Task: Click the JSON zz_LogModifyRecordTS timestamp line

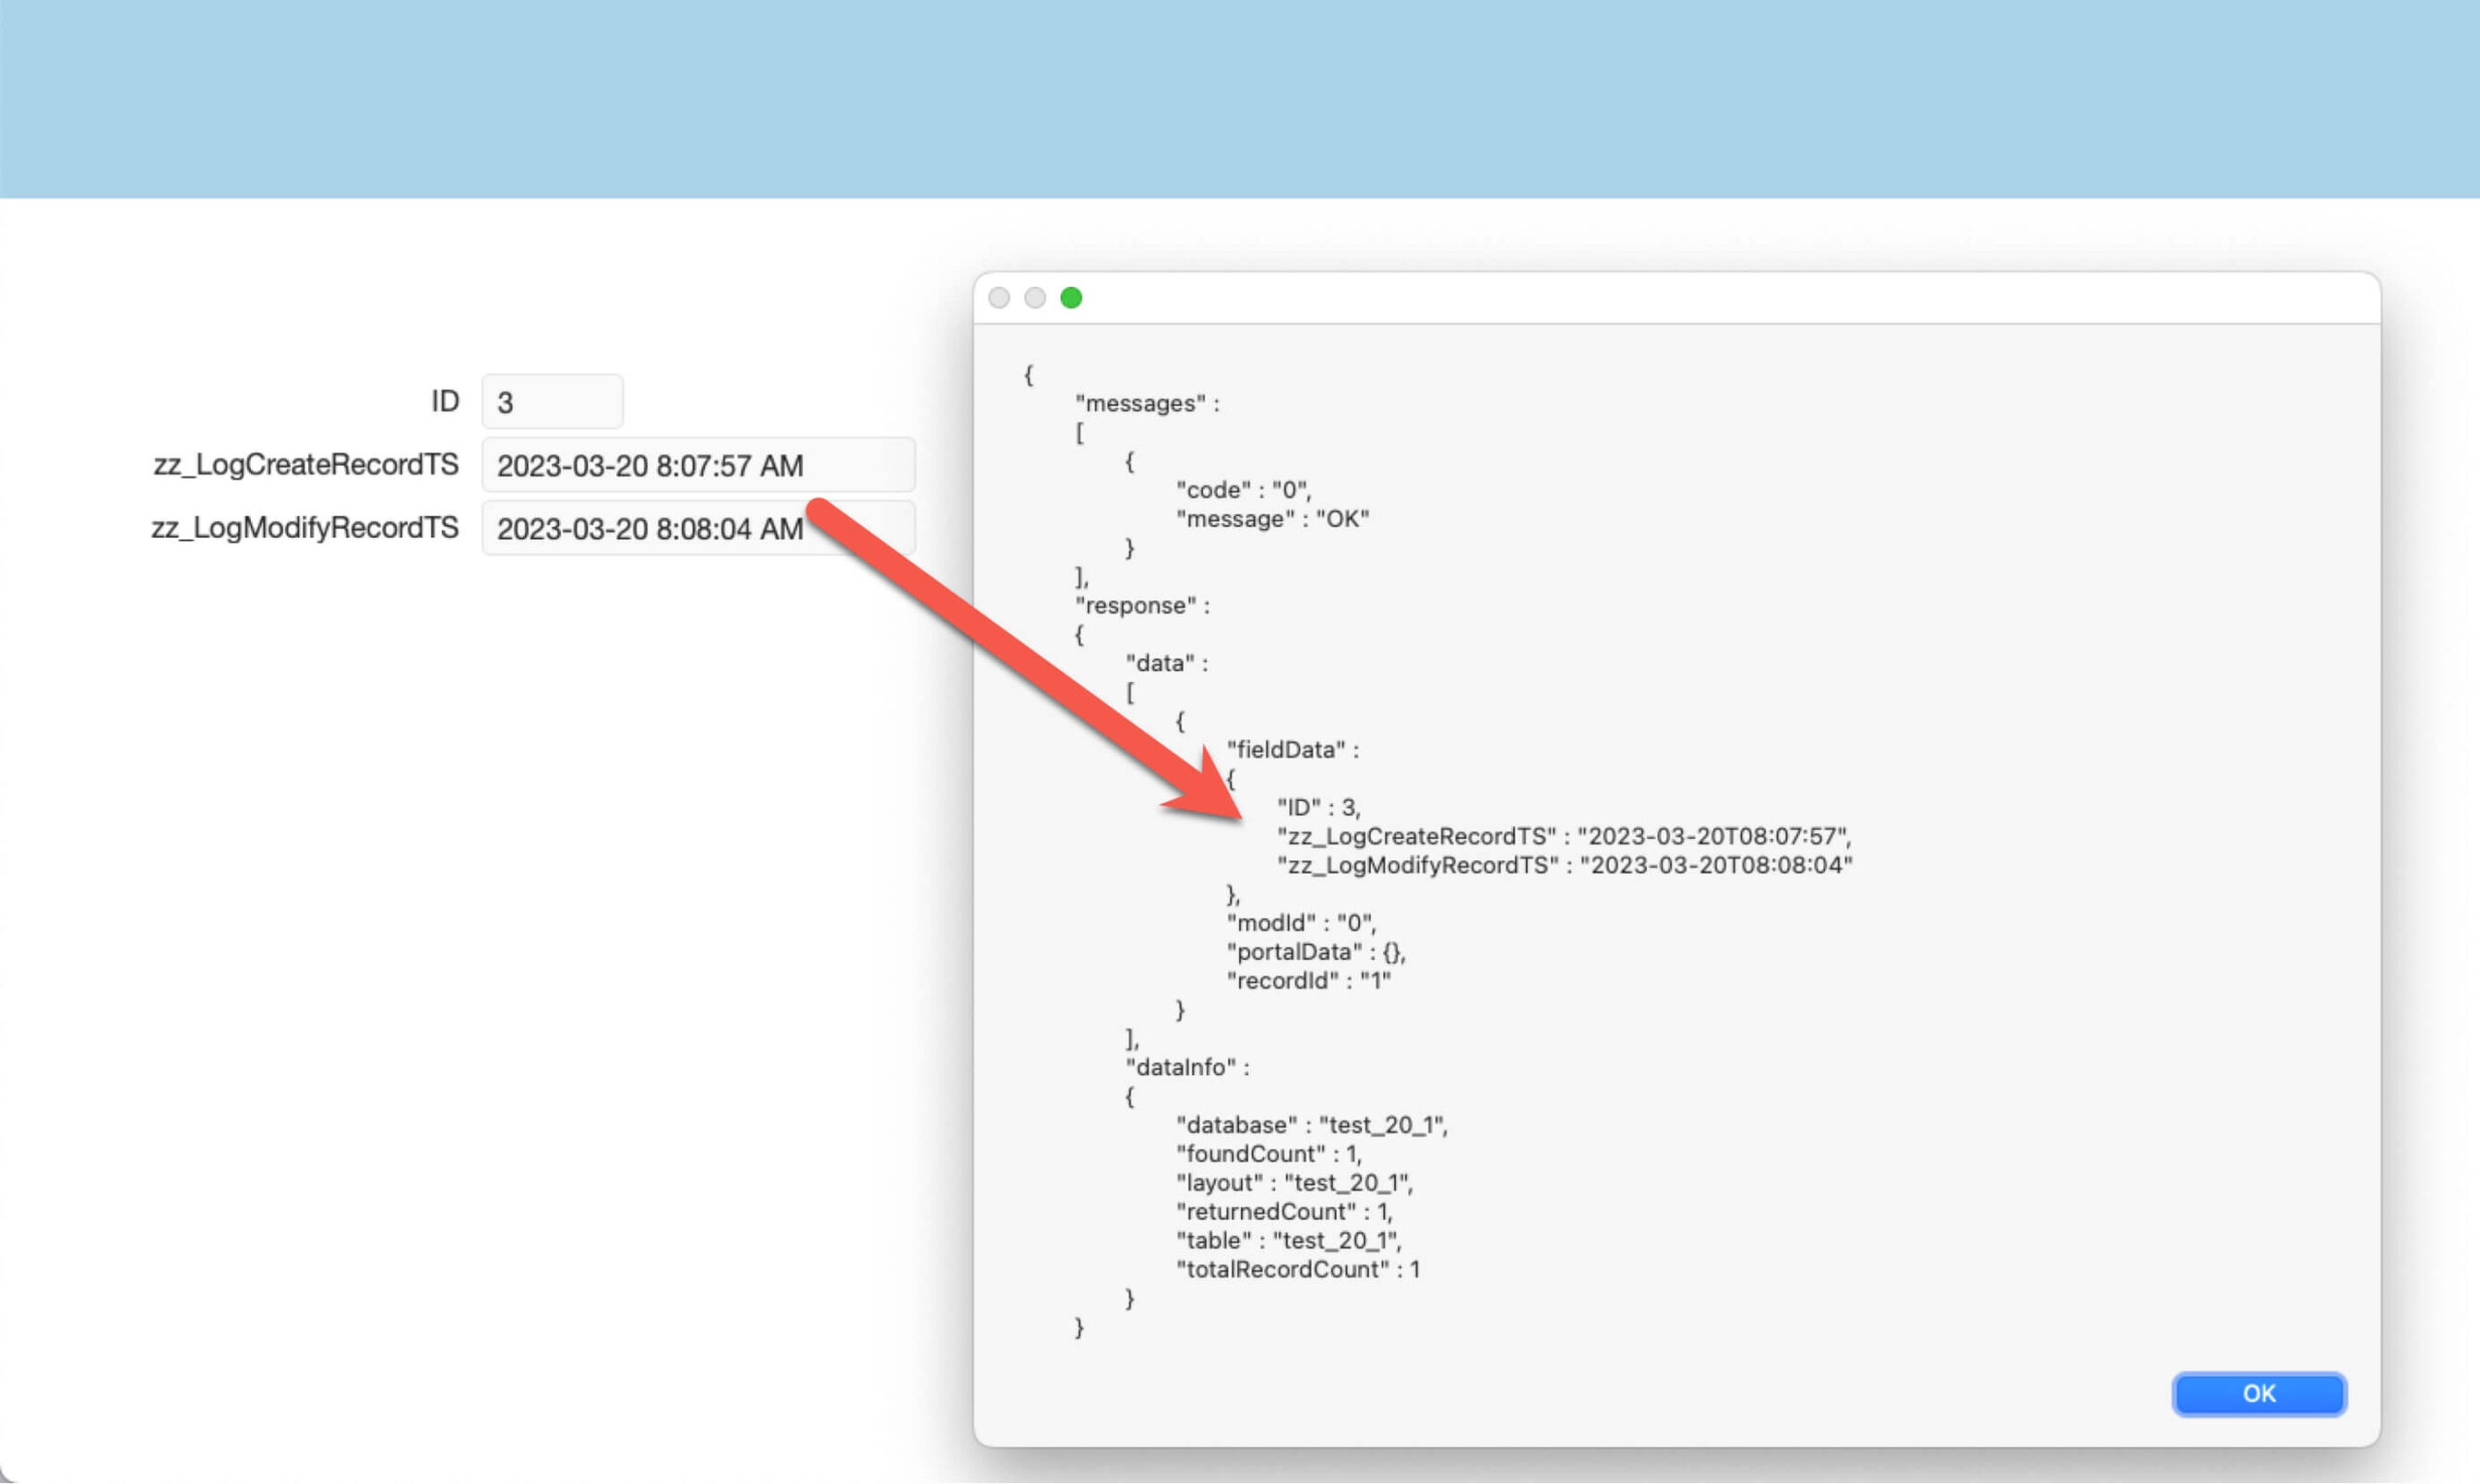Action: [x=1565, y=866]
